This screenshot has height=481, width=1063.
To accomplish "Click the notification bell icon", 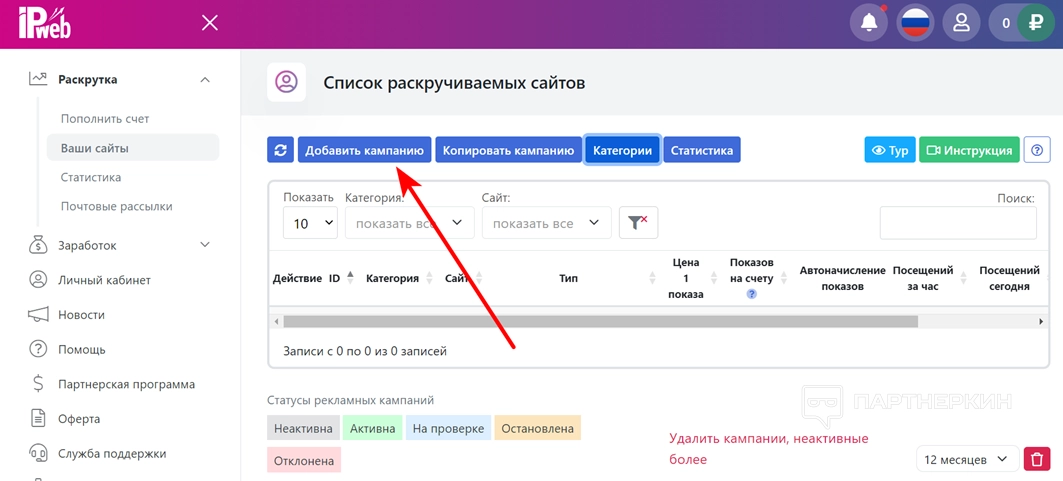I will [869, 23].
